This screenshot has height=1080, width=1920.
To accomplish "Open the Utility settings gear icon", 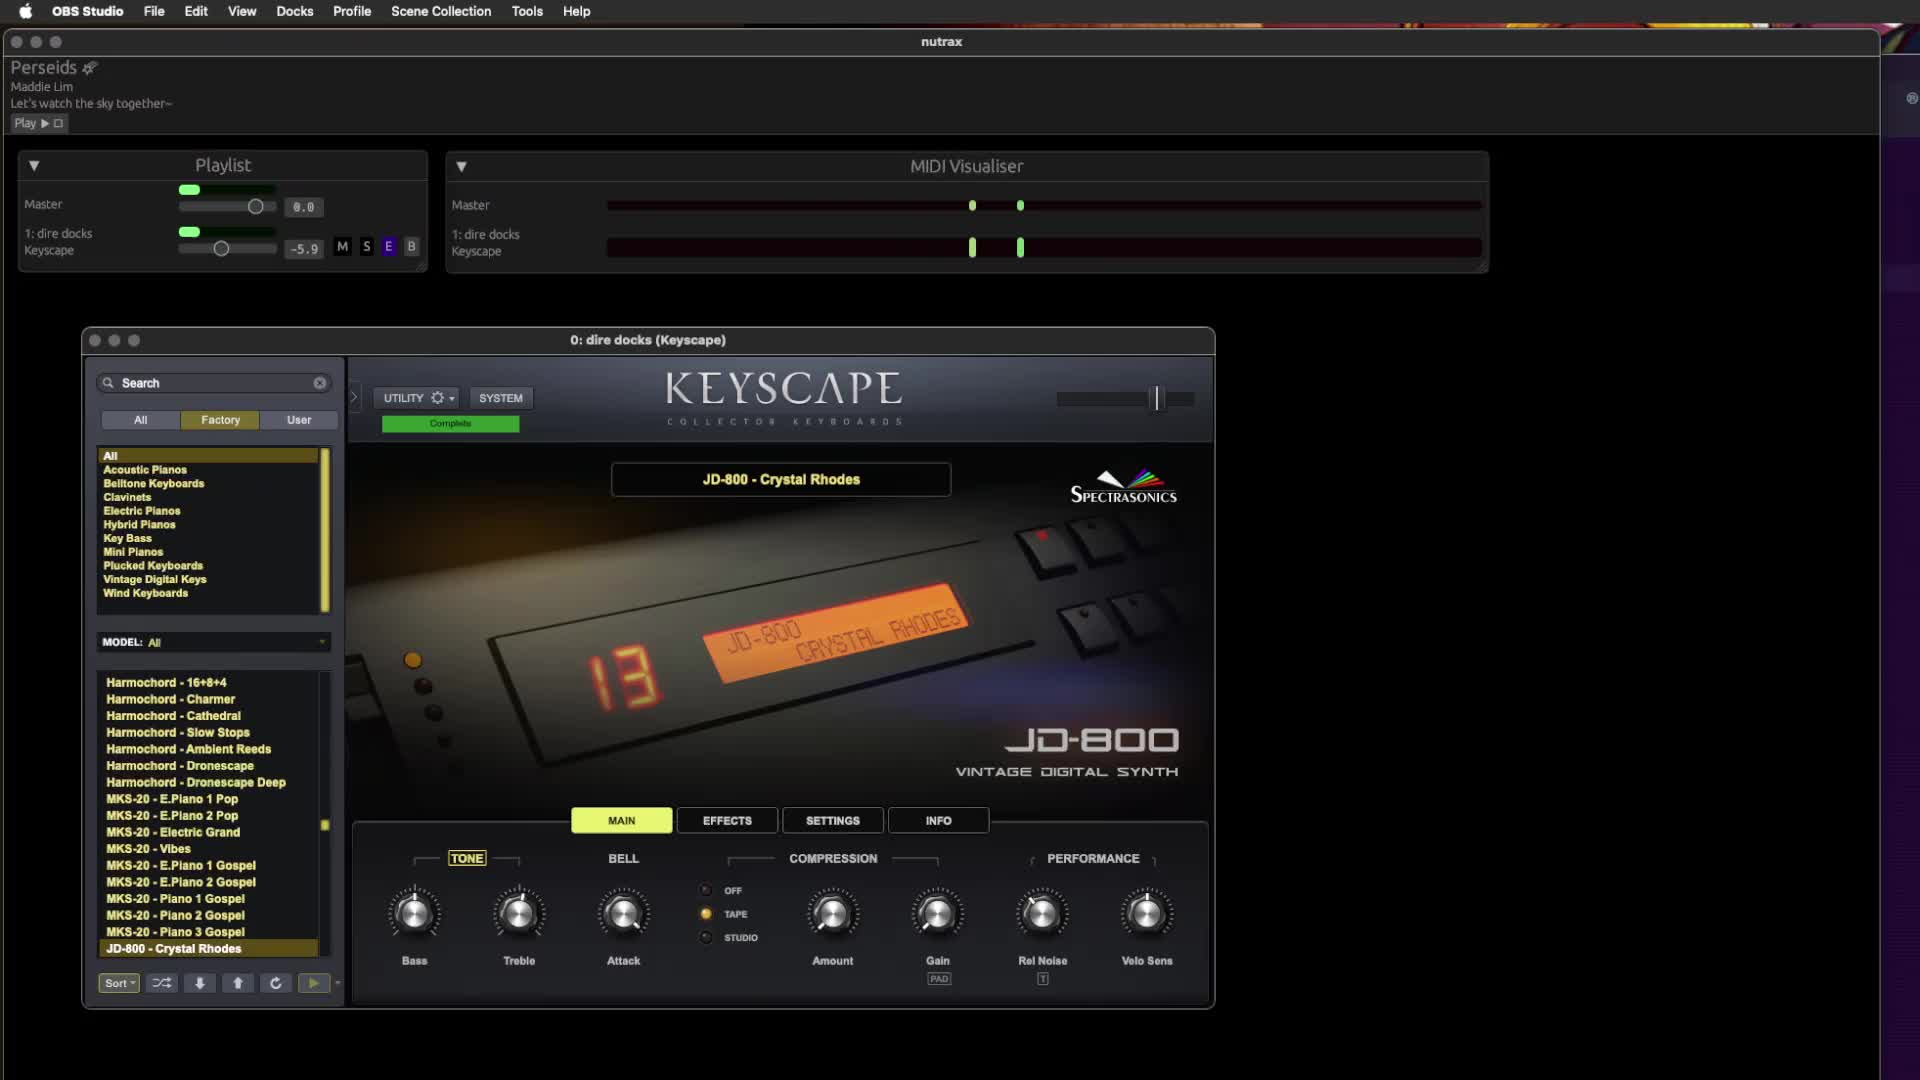I will (438, 397).
